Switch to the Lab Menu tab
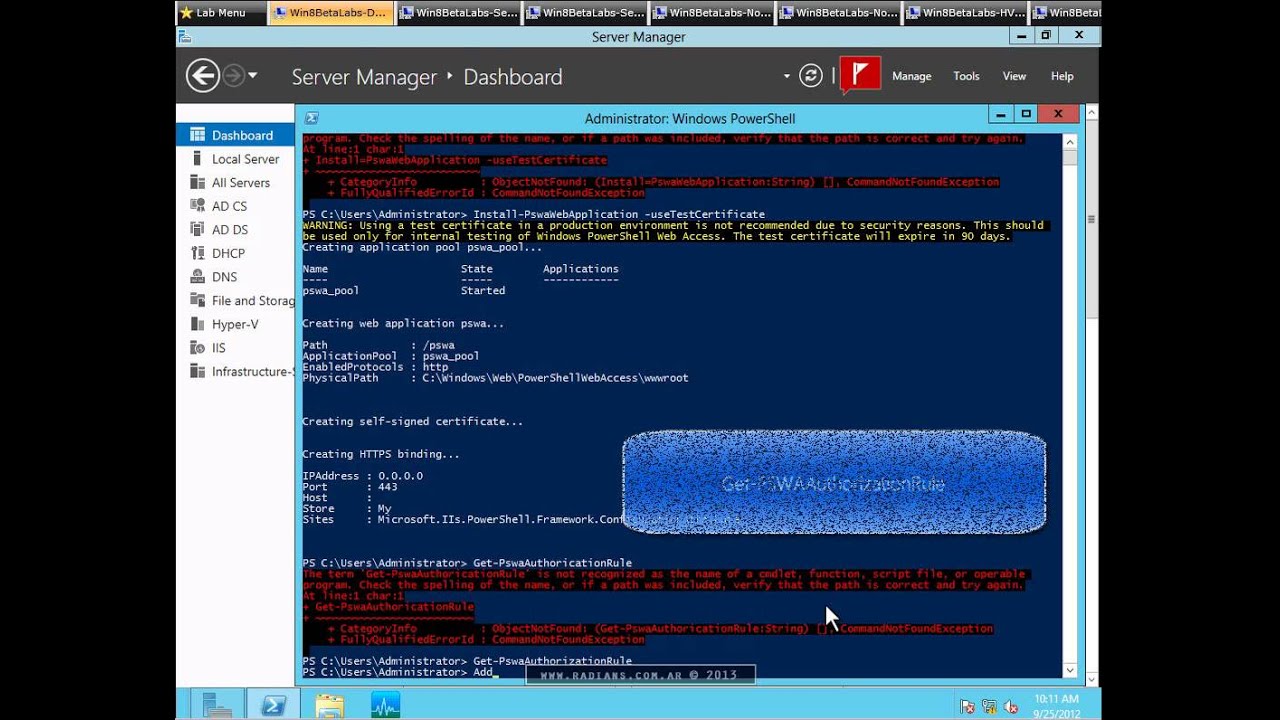The height and width of the screenshot is (720, 1280). coord(220,13)
